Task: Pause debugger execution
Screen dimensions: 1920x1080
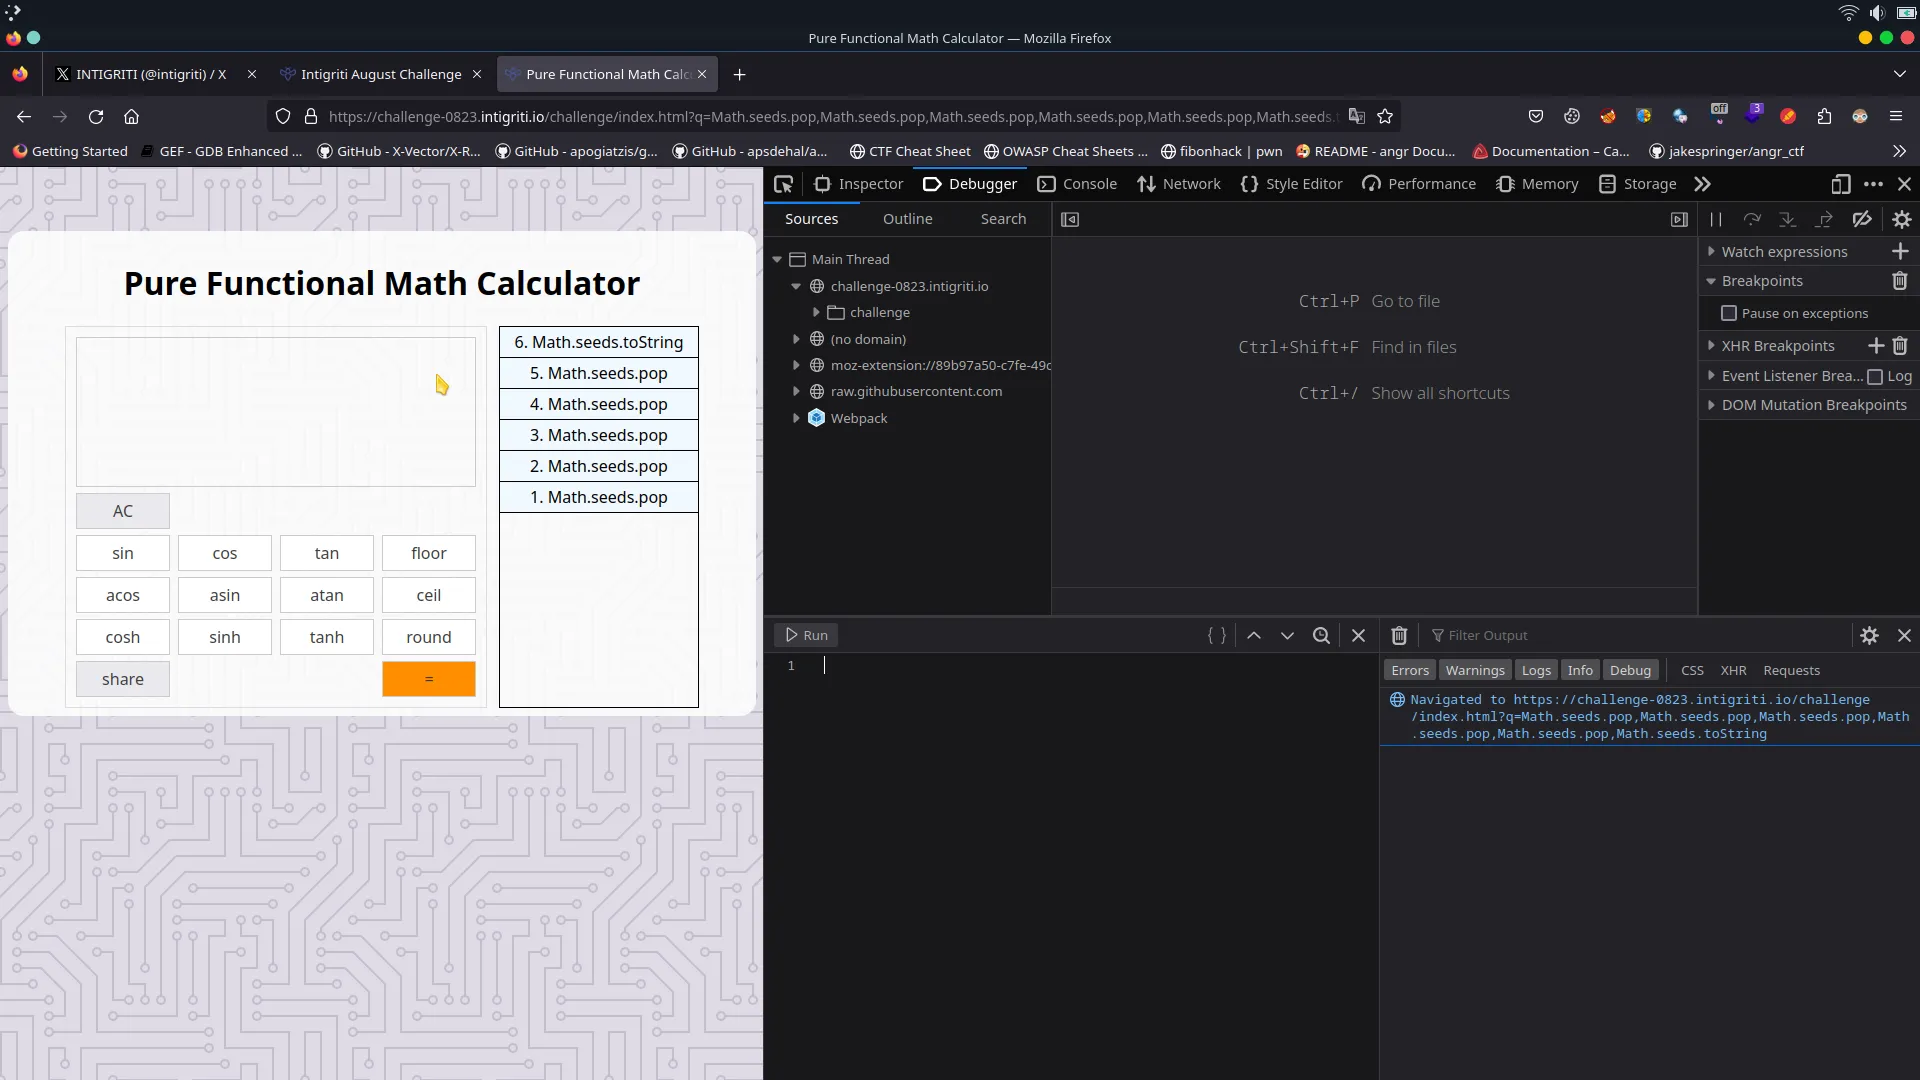Action: [x=1716, y=219]
